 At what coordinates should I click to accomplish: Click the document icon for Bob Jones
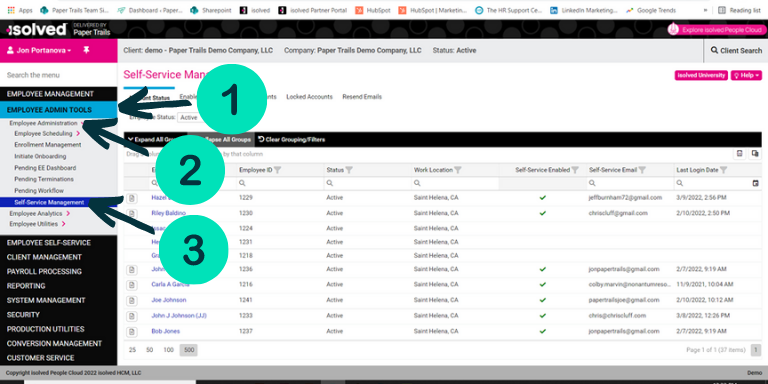(131, 332)
